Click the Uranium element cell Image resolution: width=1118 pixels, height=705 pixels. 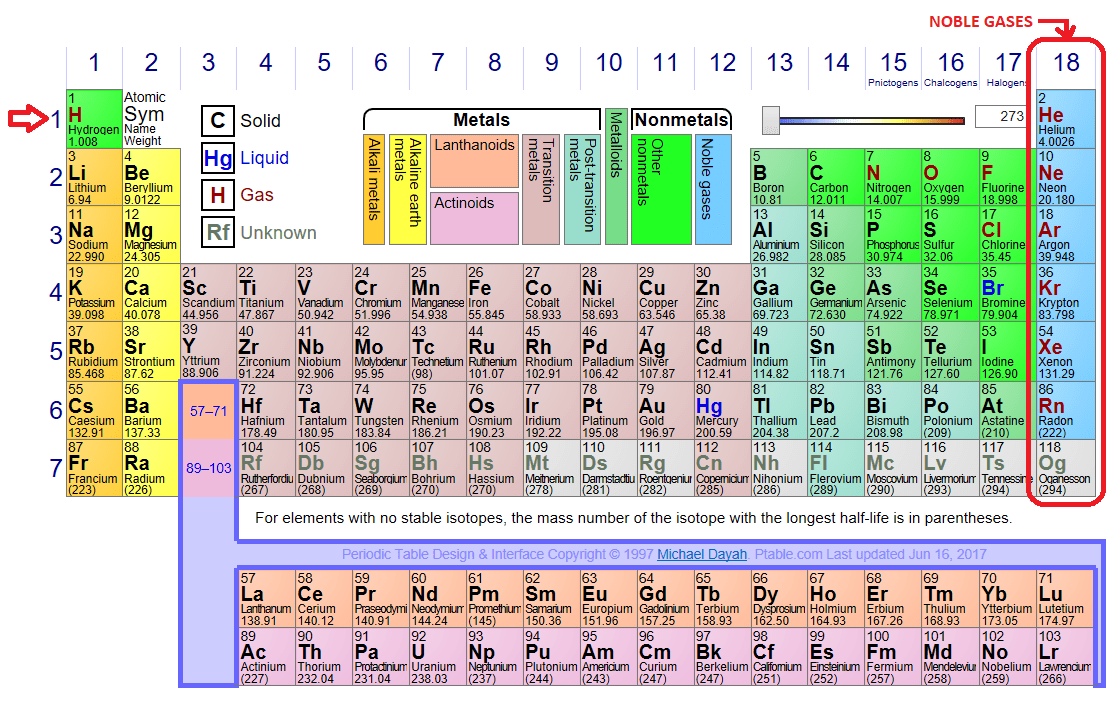click(x=437, y=657)
